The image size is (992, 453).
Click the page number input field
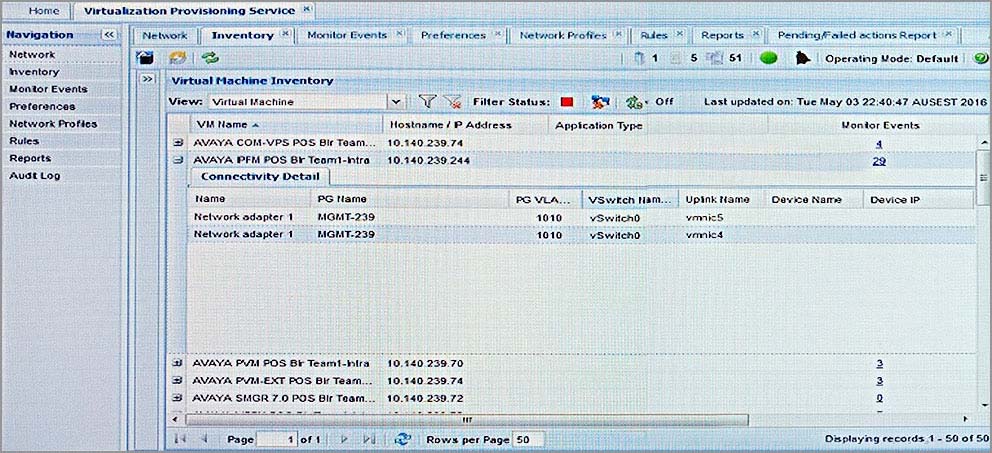click(276, 439)
